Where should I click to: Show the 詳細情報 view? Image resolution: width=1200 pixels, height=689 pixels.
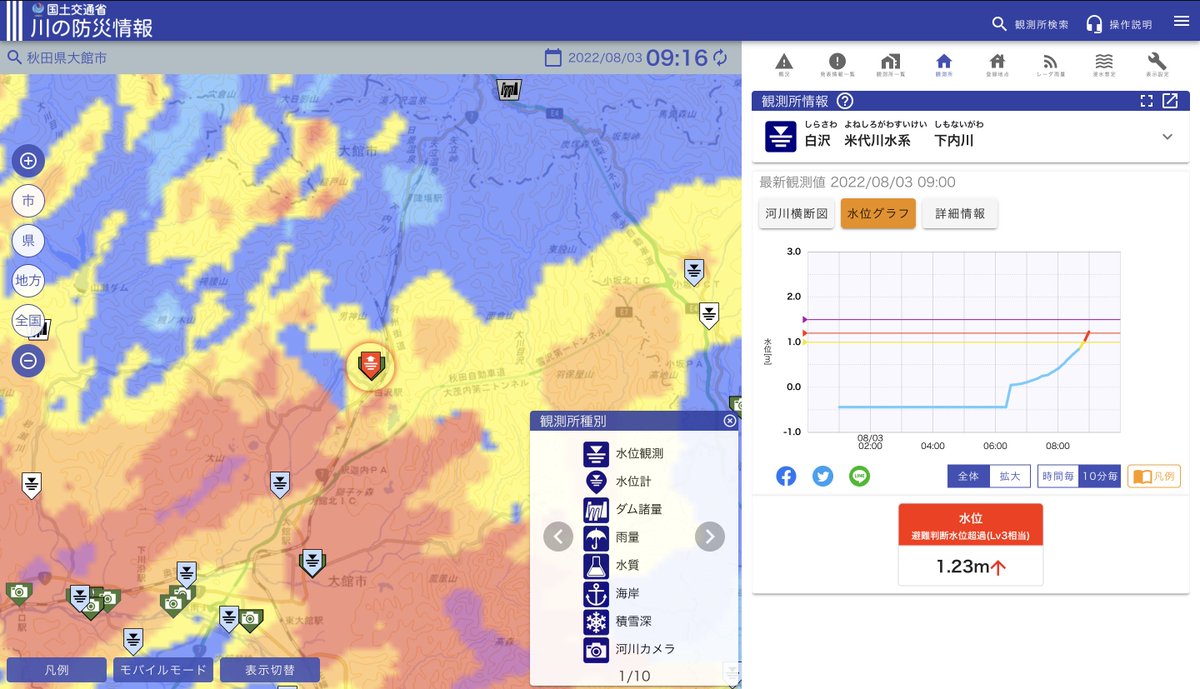[x=960, y=214]
